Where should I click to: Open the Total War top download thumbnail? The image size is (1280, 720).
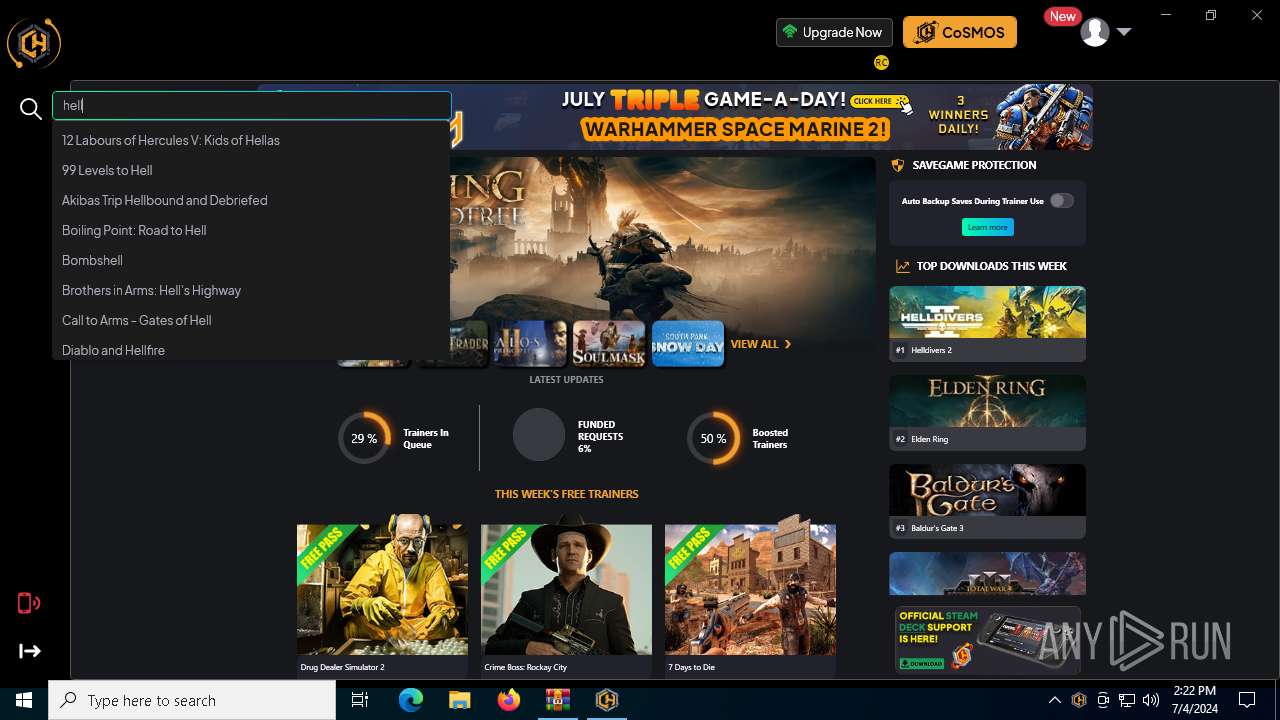coord(987,573)
